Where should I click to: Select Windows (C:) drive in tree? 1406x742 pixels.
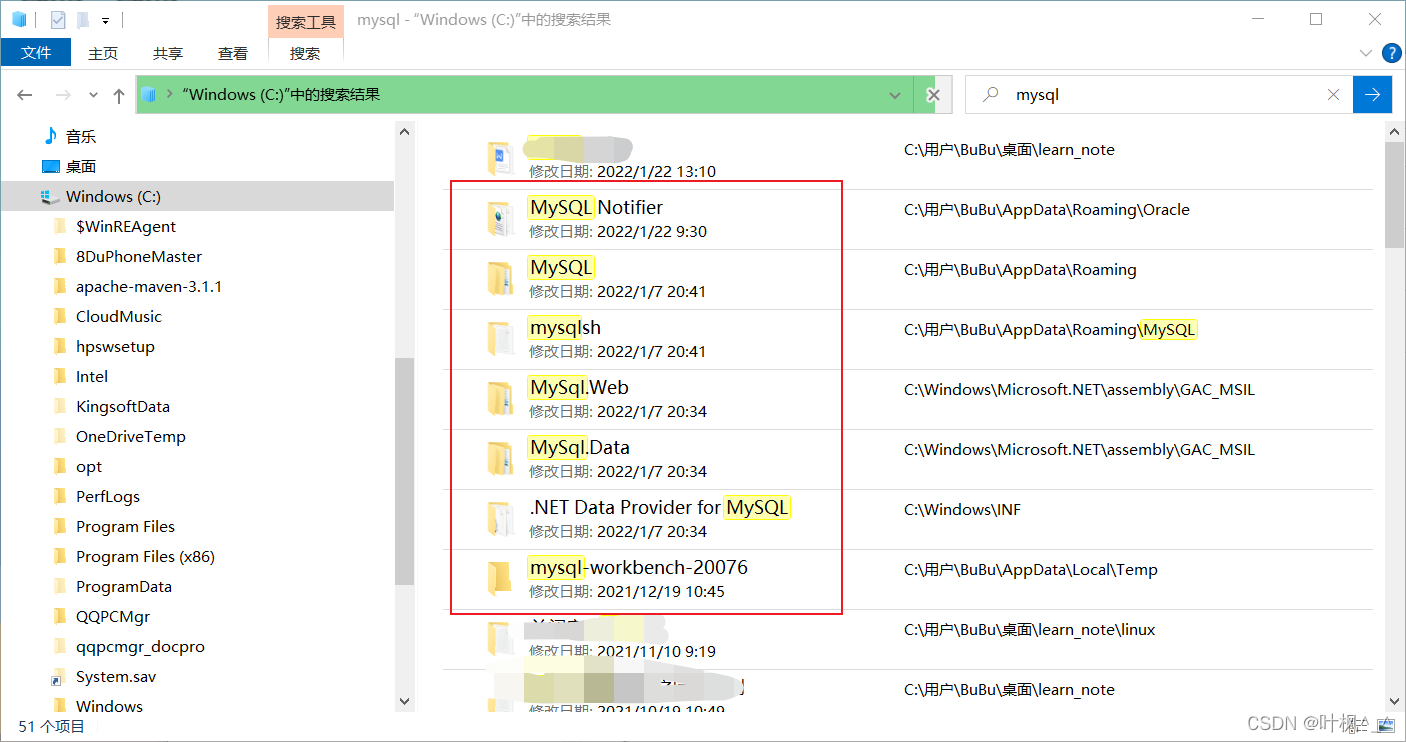tap(113, 196)
